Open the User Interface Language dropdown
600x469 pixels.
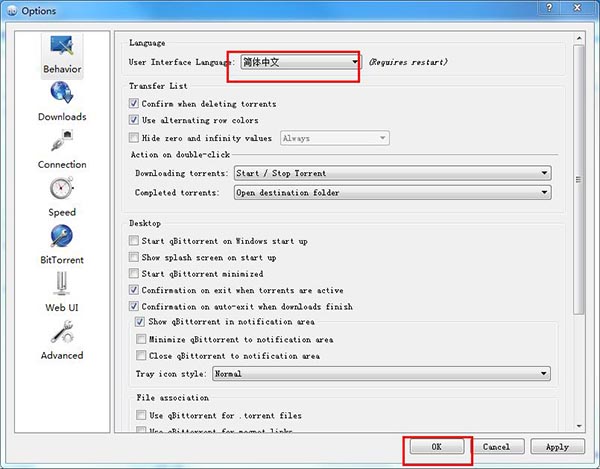[301, 62]
